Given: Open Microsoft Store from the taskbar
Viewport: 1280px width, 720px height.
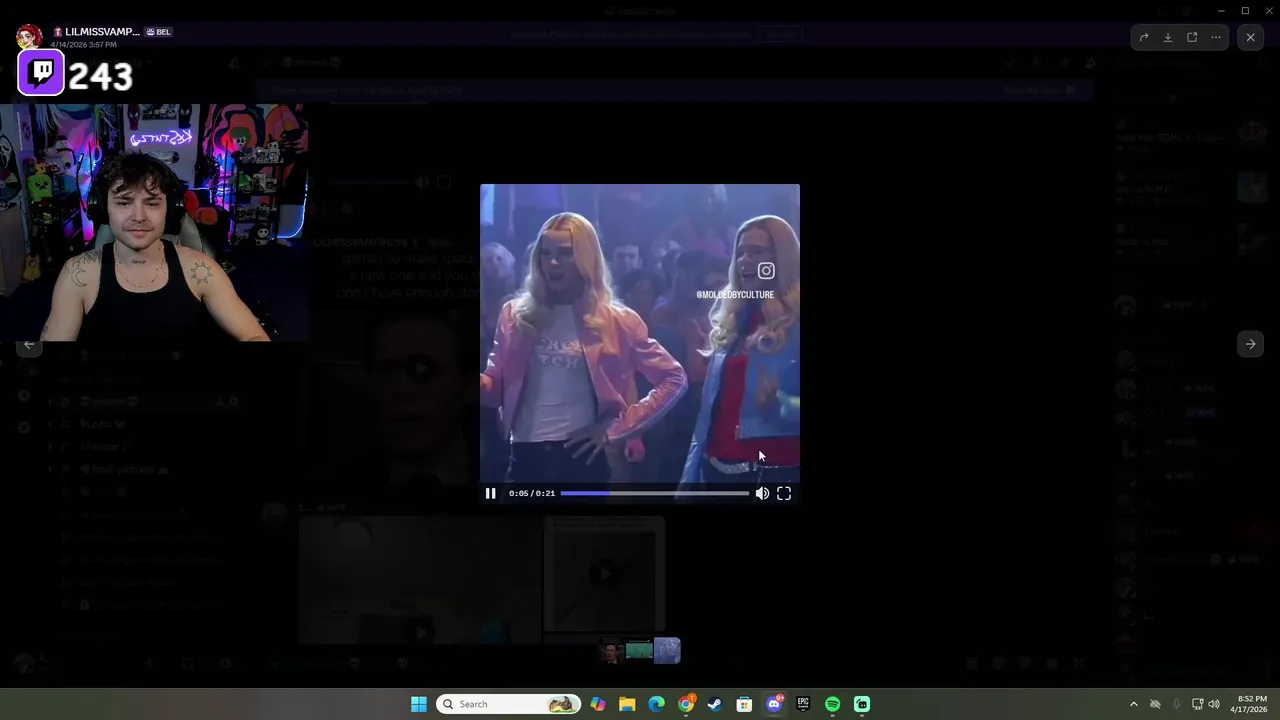Looking at the screenshot, I should [744, 704].
